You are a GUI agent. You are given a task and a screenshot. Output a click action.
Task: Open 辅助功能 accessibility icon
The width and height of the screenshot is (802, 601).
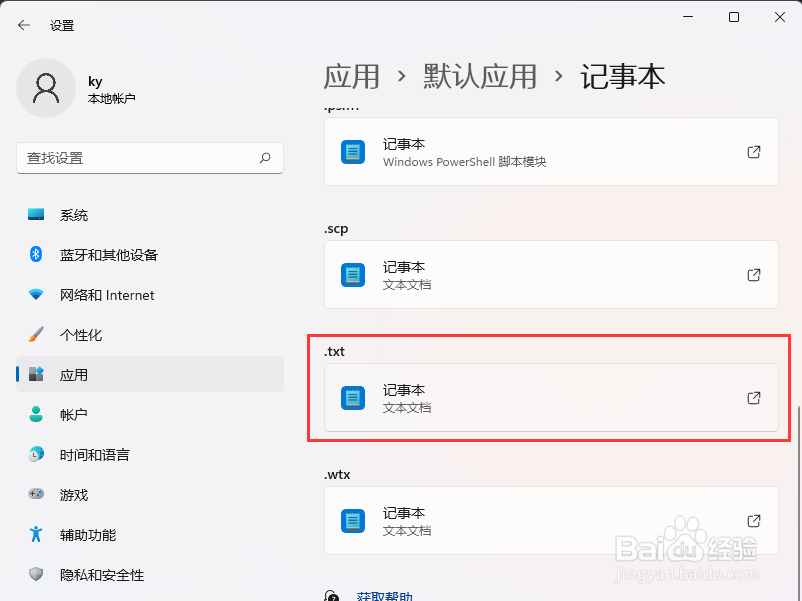(x=37, y=535)
